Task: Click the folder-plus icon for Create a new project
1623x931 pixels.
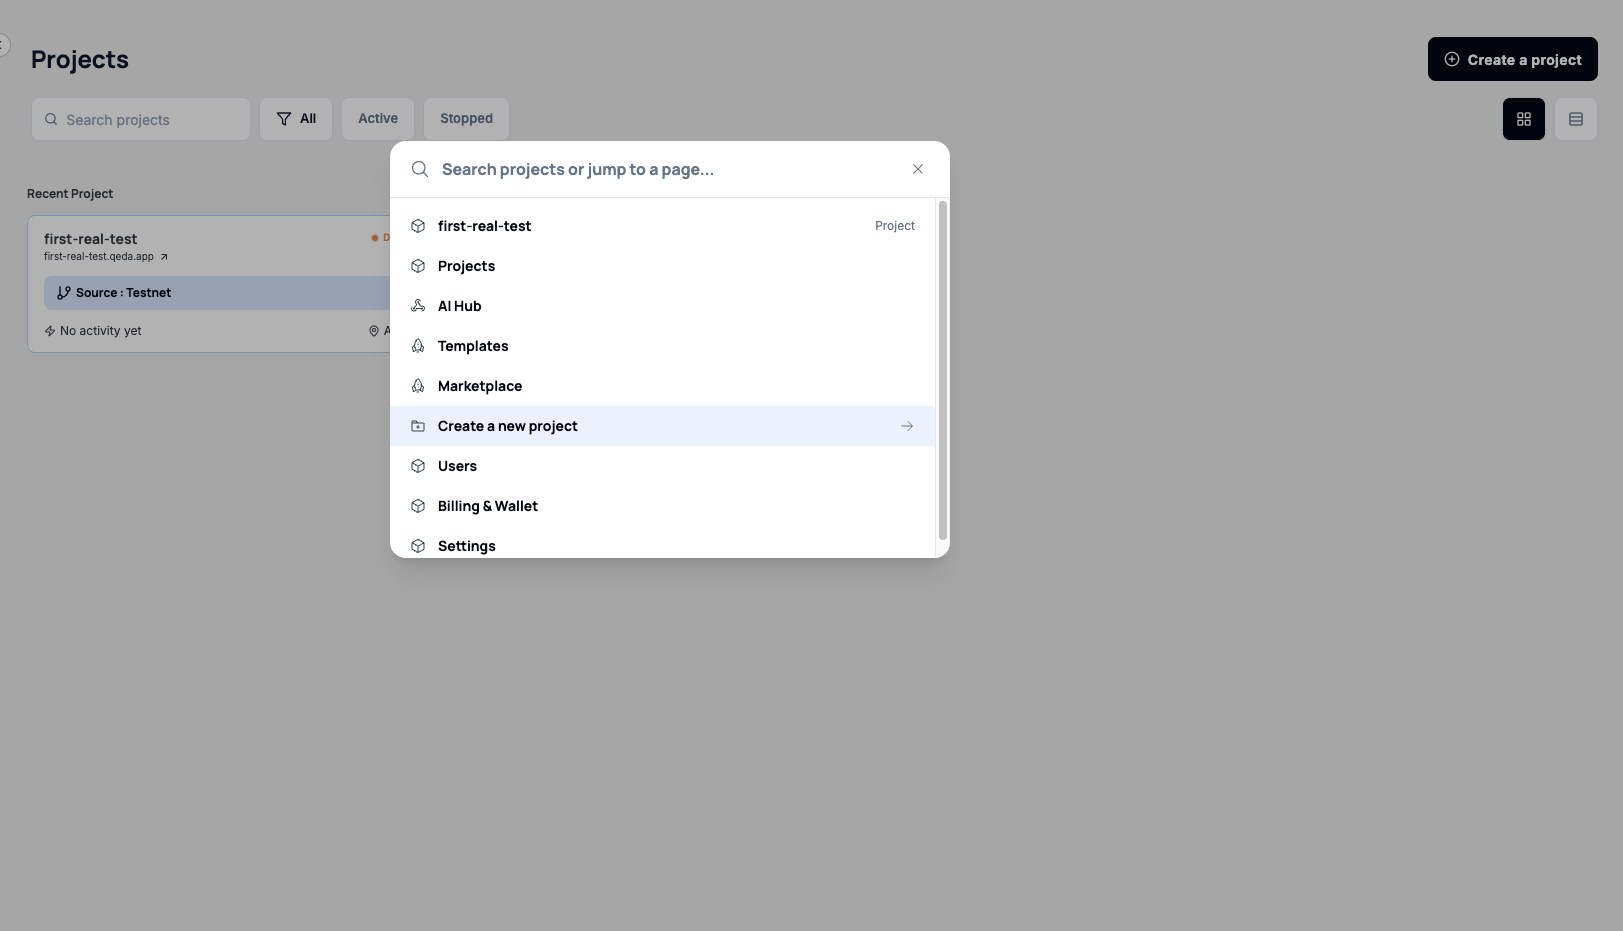Action: (x=418, y=426)
